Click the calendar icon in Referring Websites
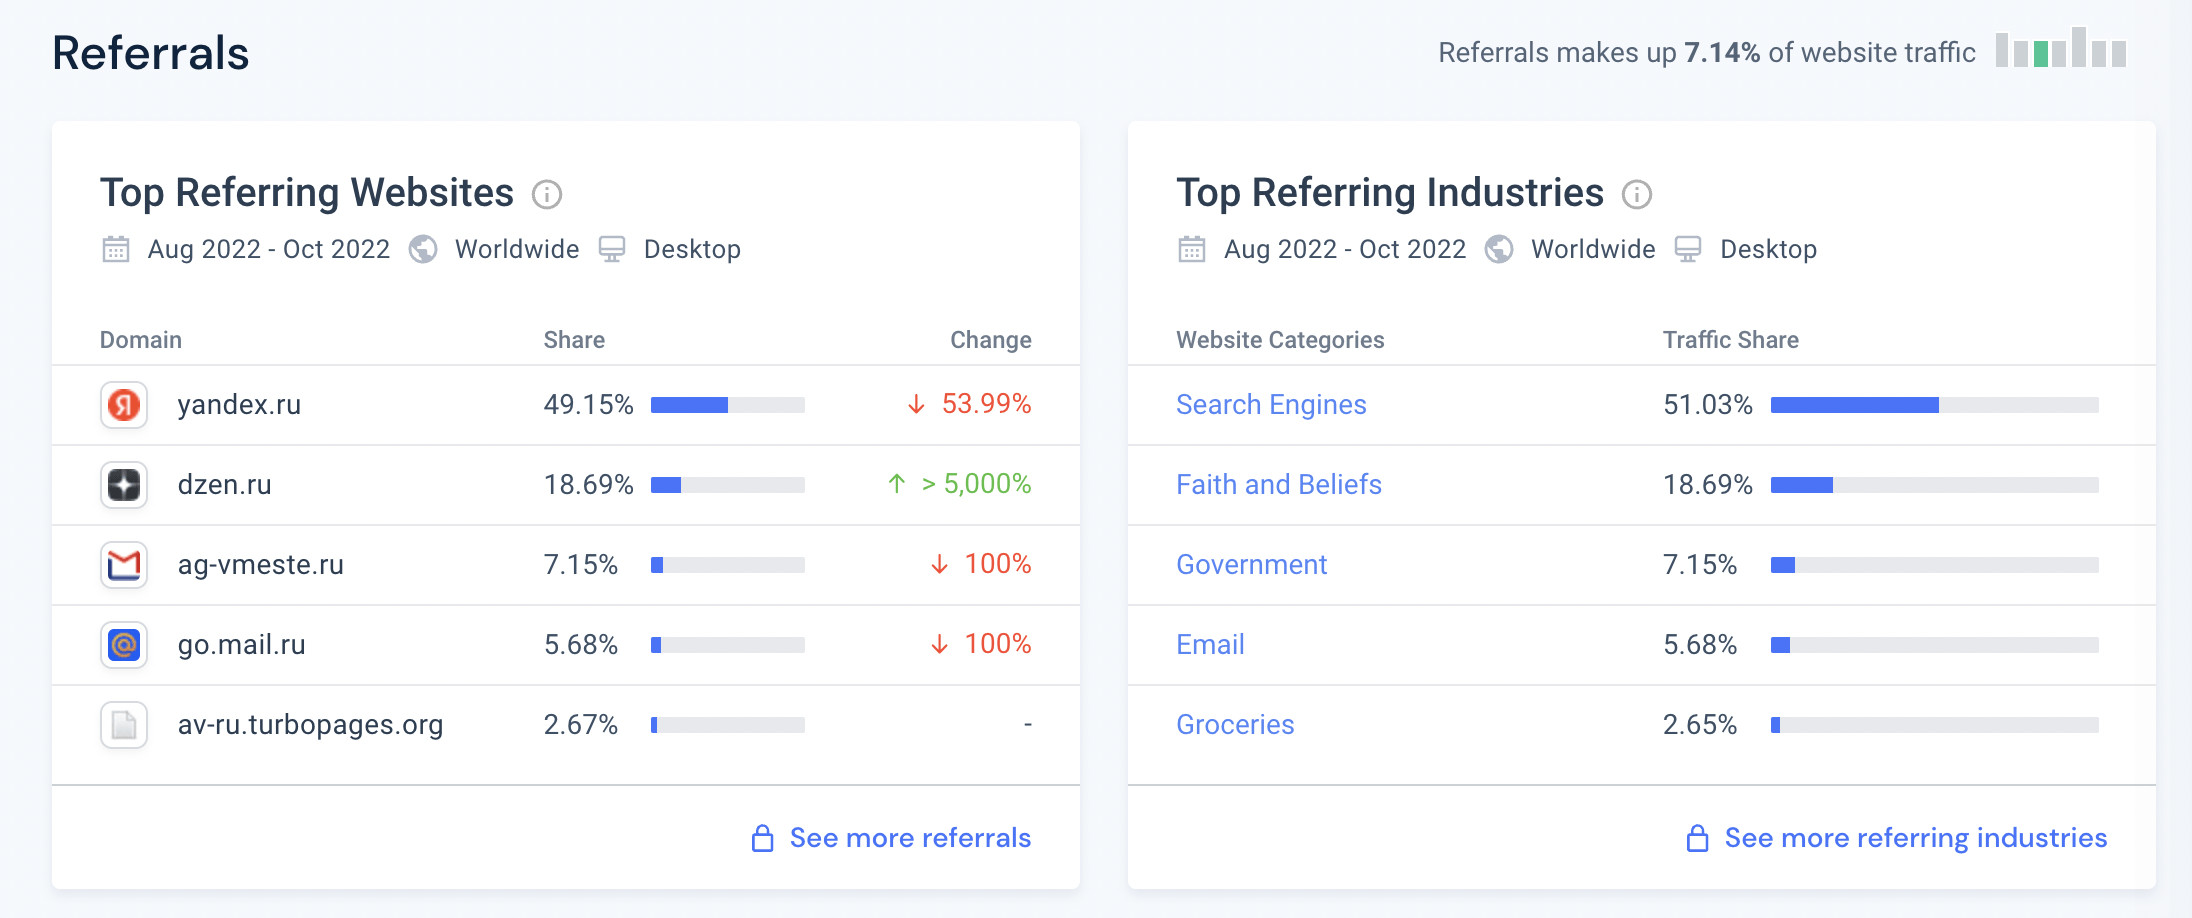The width and height of the screenshot is (2192, 918). click(116, 249)
